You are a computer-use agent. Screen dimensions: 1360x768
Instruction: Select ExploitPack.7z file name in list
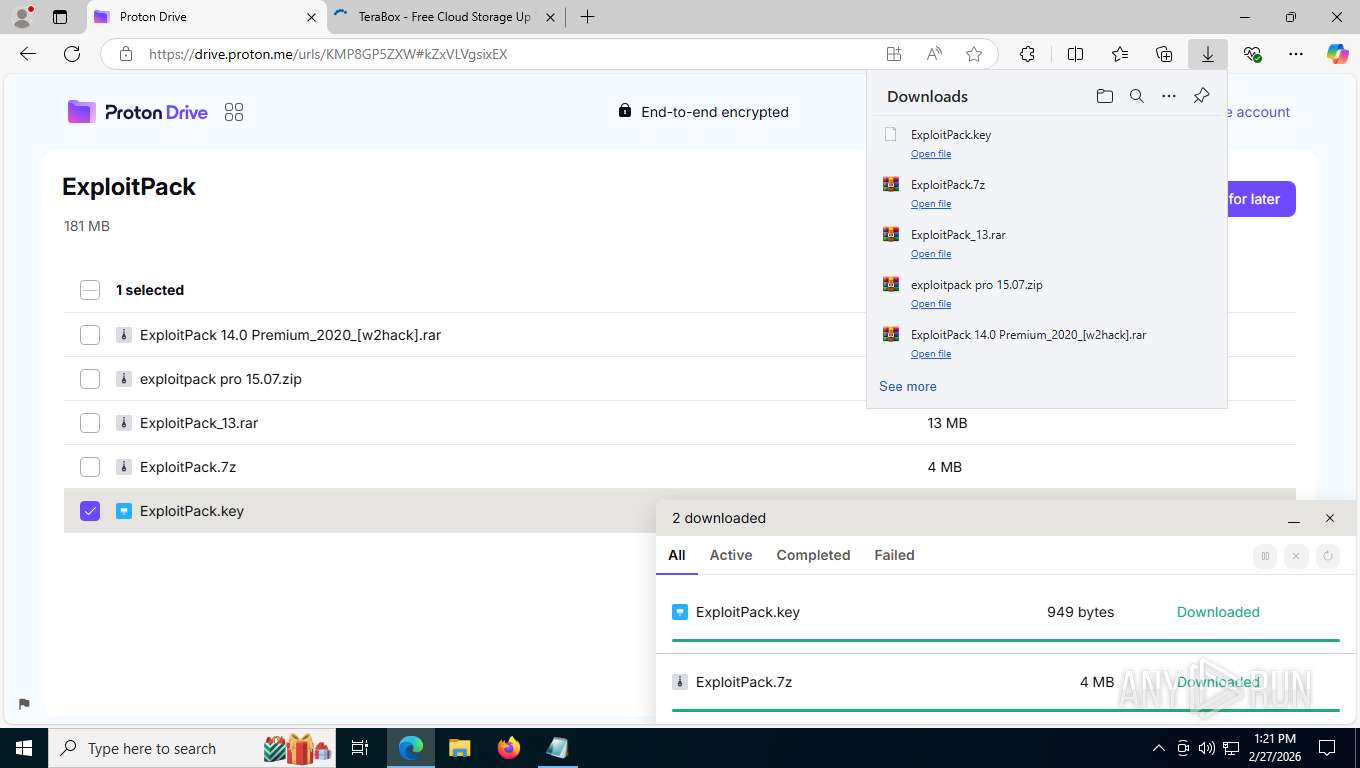coord(188,467)
